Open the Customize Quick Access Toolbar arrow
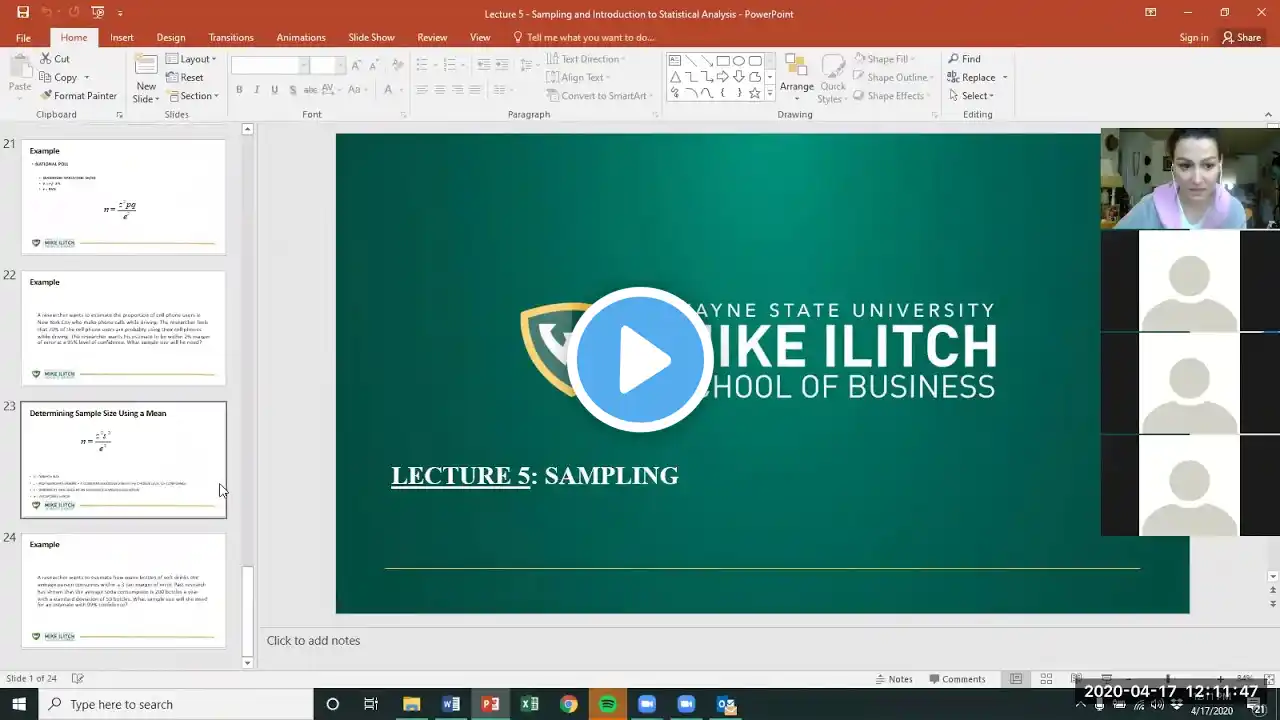 [120, 13]
